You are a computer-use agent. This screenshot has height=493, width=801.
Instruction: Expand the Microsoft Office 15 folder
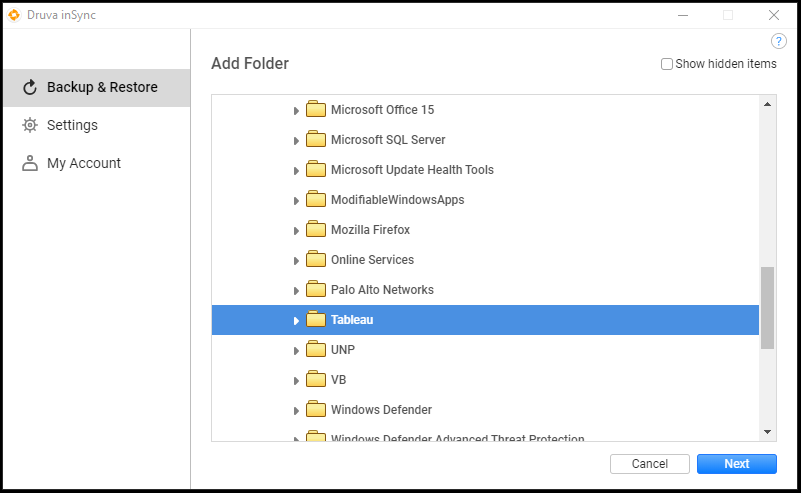click(296, 111)
